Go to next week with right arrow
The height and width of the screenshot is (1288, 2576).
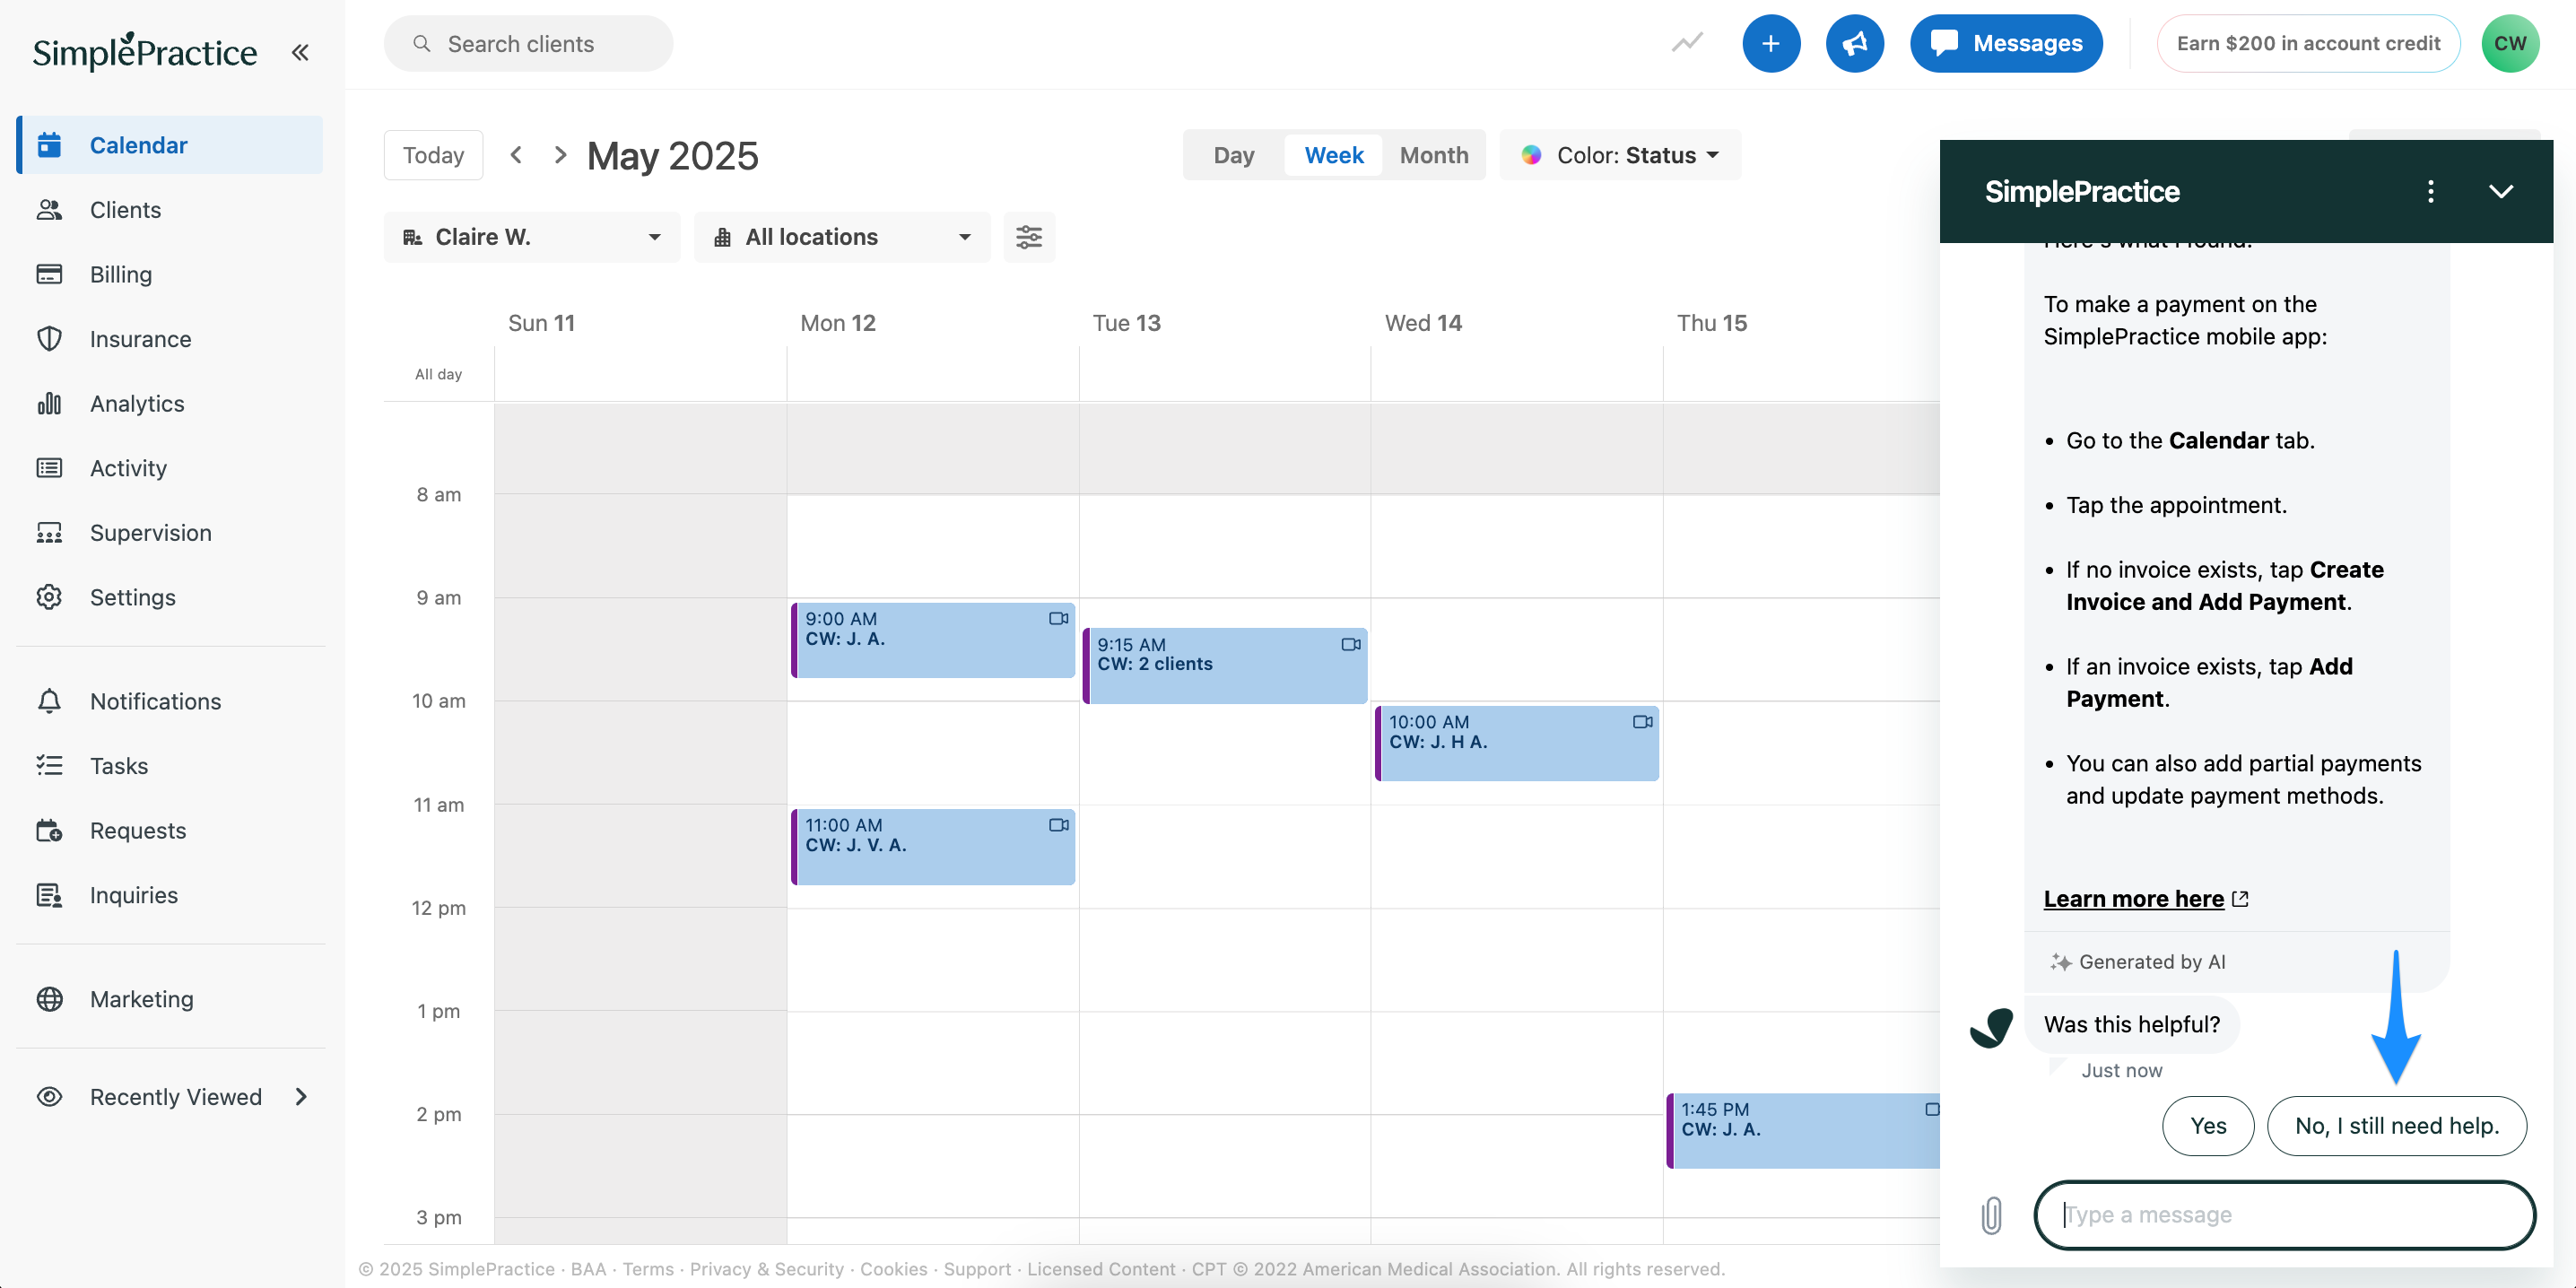560,155
